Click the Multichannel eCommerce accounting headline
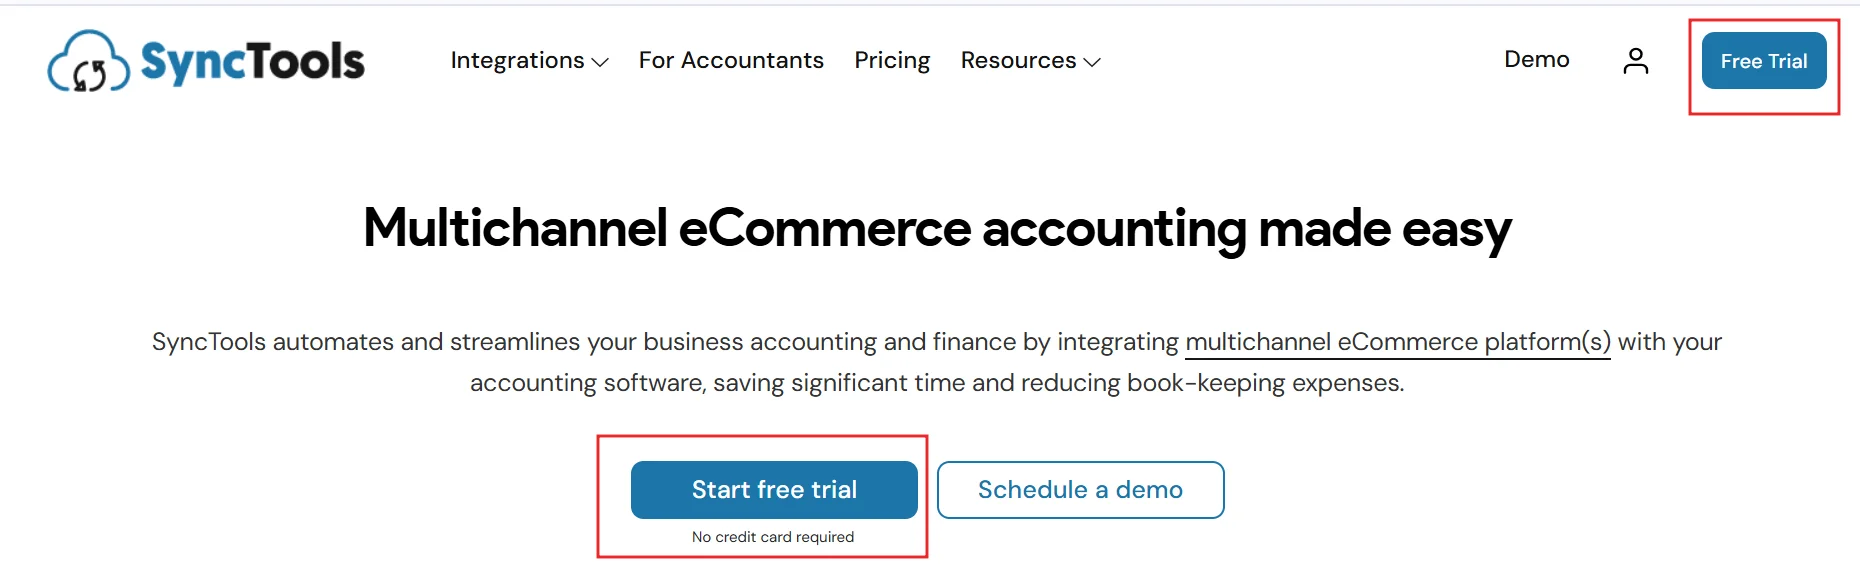This screenshot has height=585, width=1860. coord(937,229)
